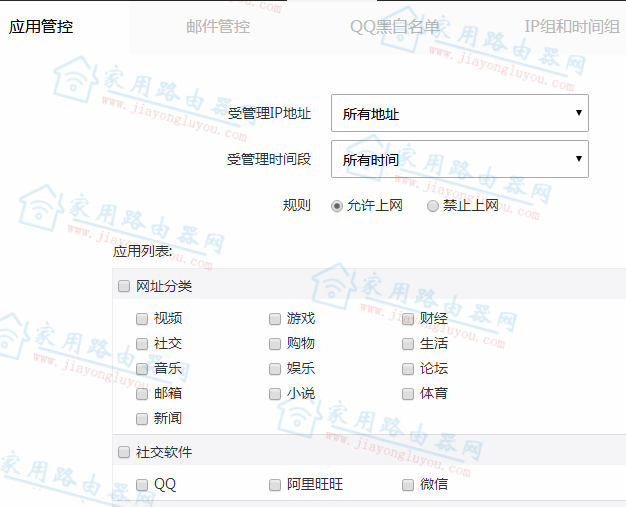Screen dimensions: 626x507
Task: Open the 邮件管控 tab
Action: 218,27
